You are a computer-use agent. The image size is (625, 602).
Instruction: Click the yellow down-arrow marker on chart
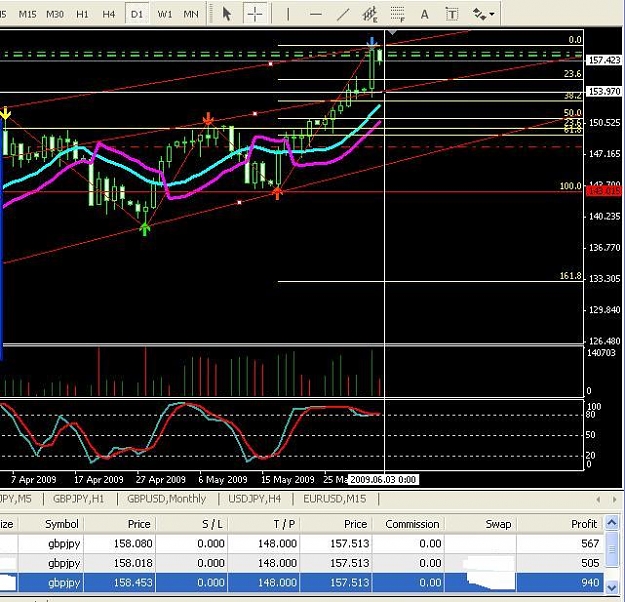tap(5, 114)
